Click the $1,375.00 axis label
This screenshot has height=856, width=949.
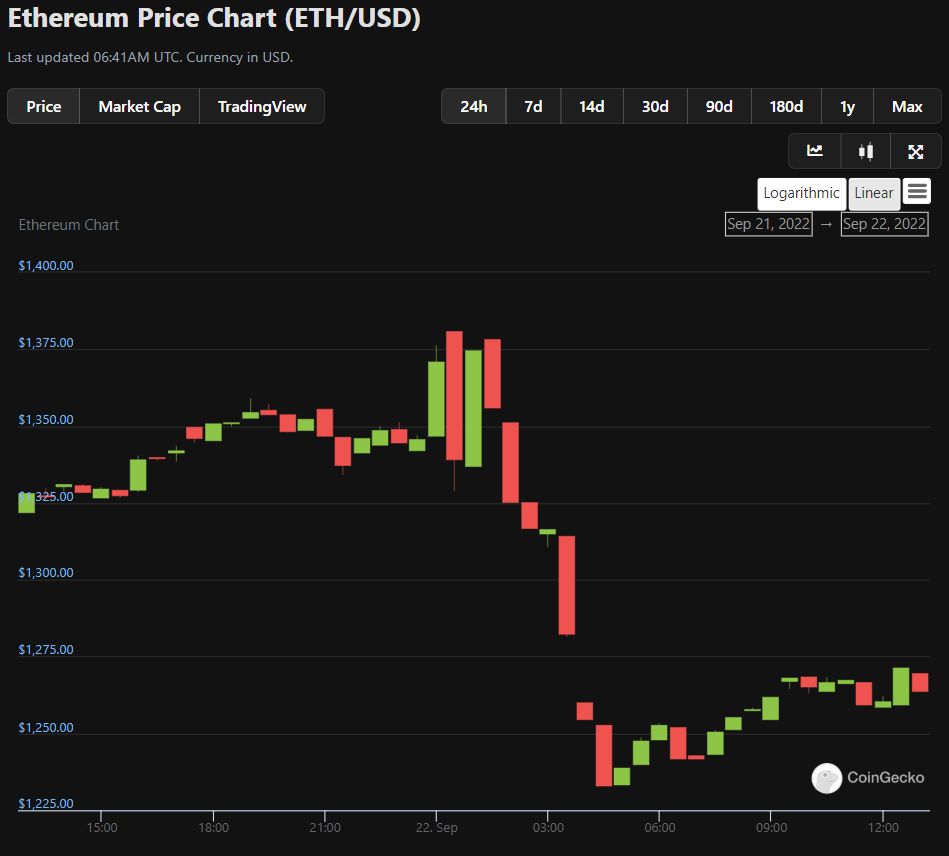coord(46,343)
